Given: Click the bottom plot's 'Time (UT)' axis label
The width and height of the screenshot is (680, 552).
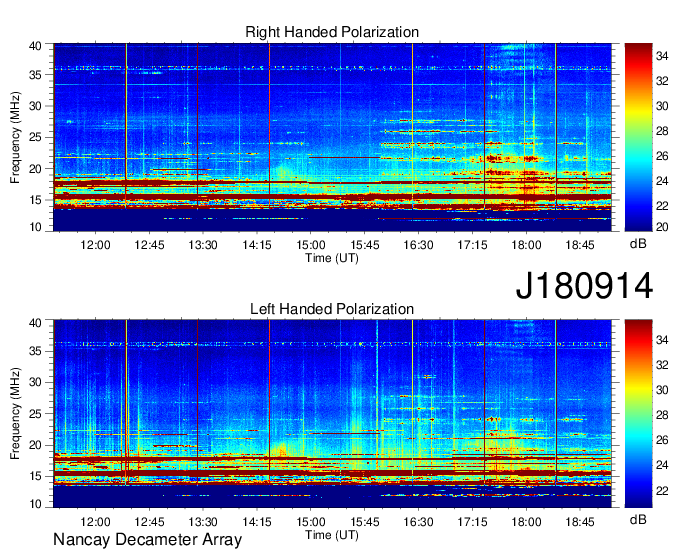Looking at the screenshot, I should [332, 535].
